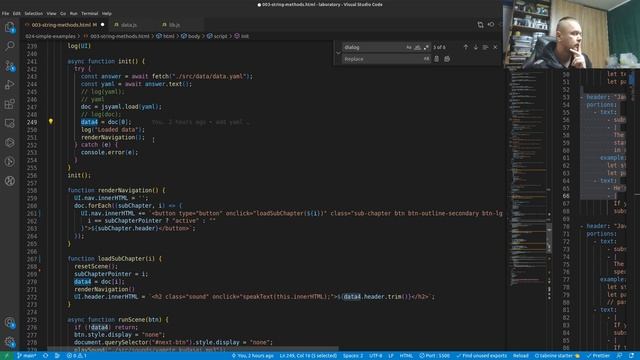Toggle Match Whole Word in find box
The width and height of the screenshot is (640, 360).
418,47
